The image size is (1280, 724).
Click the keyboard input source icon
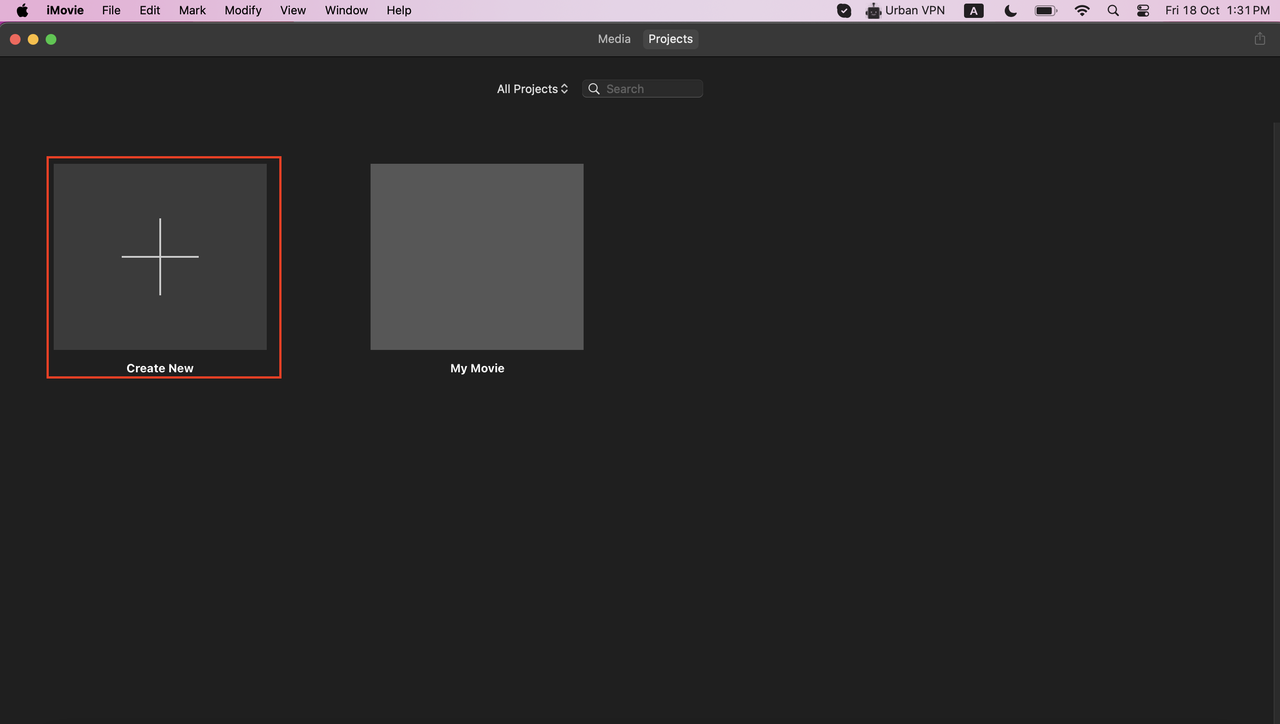tap(973, 10)
